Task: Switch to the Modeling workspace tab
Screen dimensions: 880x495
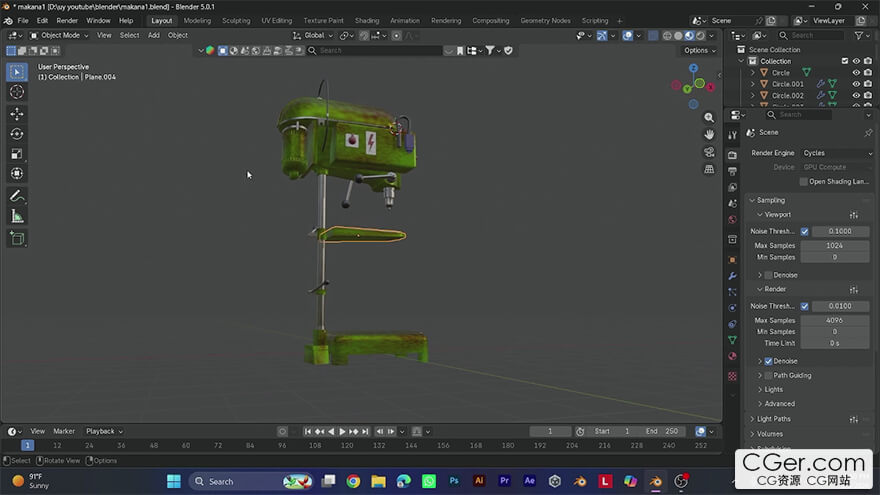Action: point(197,20)
